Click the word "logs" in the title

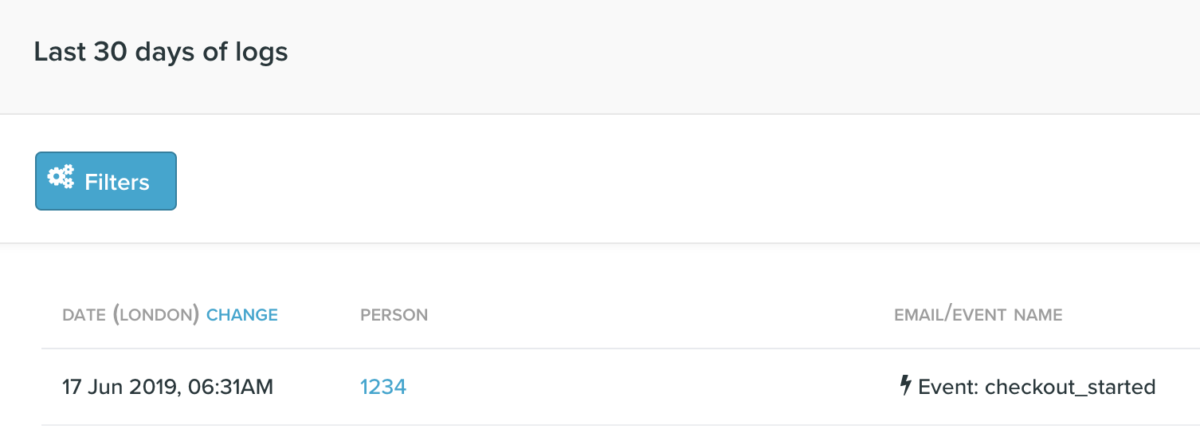(x=261, y=52)
